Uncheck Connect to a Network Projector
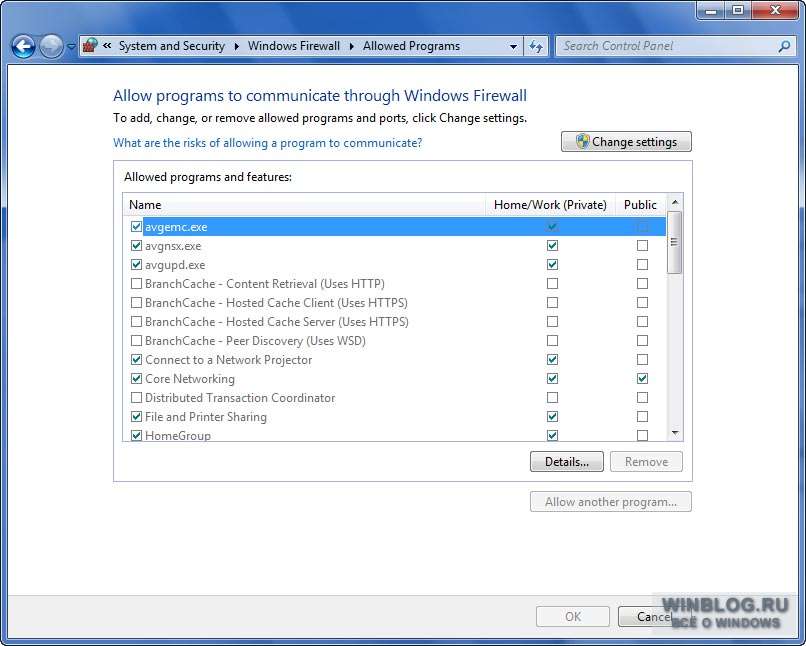The height and width of the screenshot is (646, 806). pos(136,359)
